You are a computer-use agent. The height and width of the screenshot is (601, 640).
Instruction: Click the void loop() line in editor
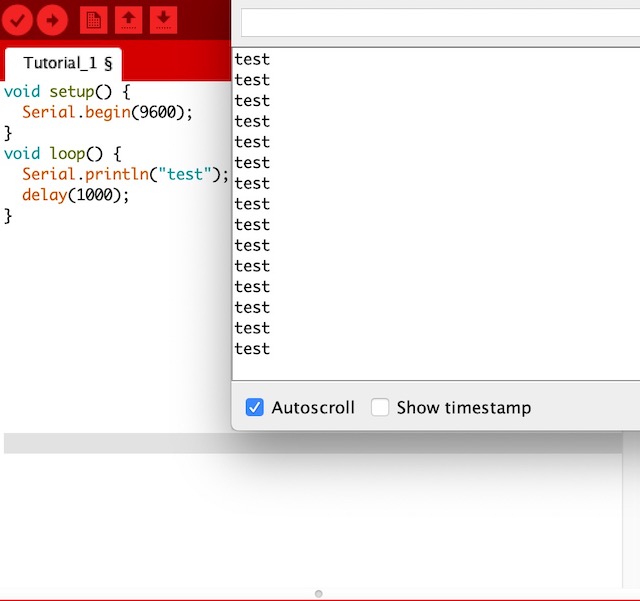62,154
